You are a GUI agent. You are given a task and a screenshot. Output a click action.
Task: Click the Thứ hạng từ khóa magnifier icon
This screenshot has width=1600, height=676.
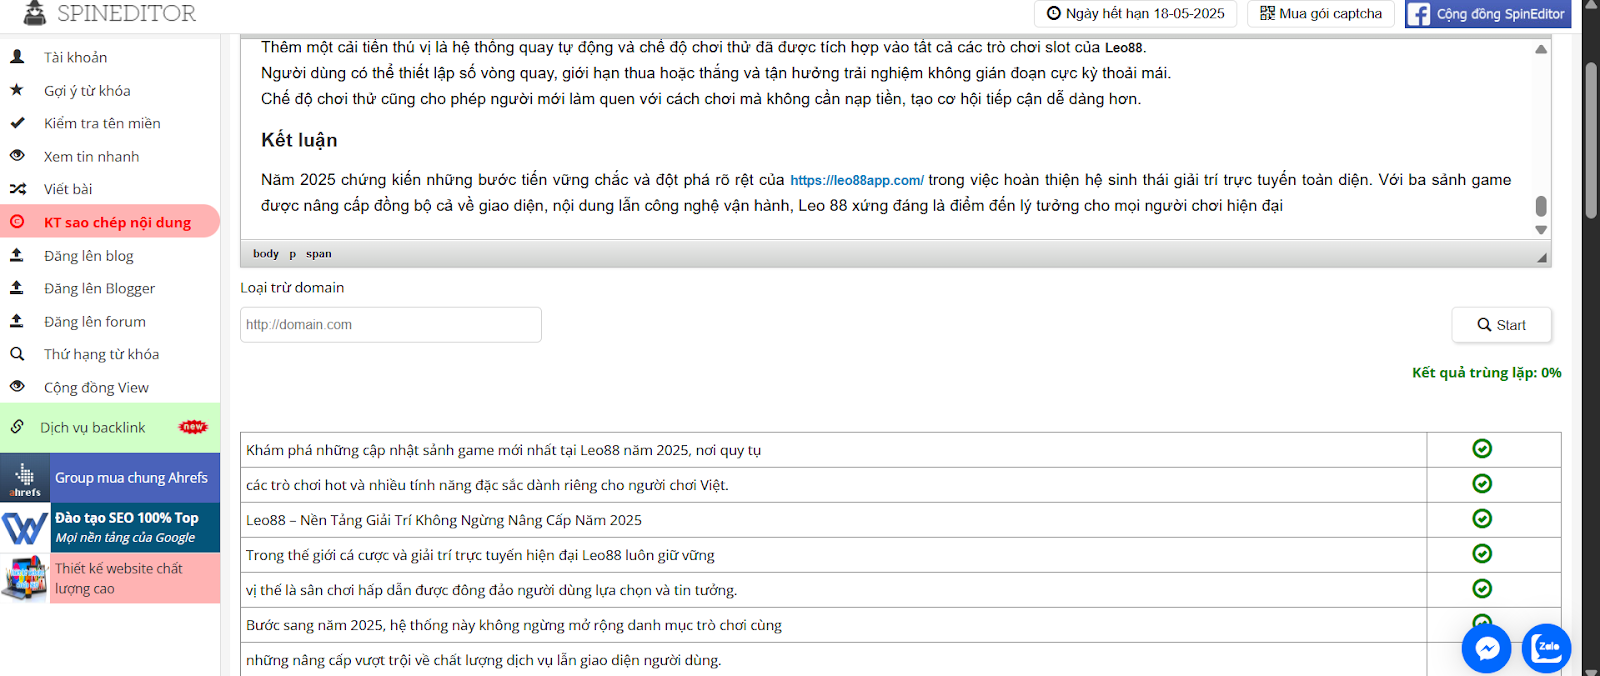coord(17,354)
